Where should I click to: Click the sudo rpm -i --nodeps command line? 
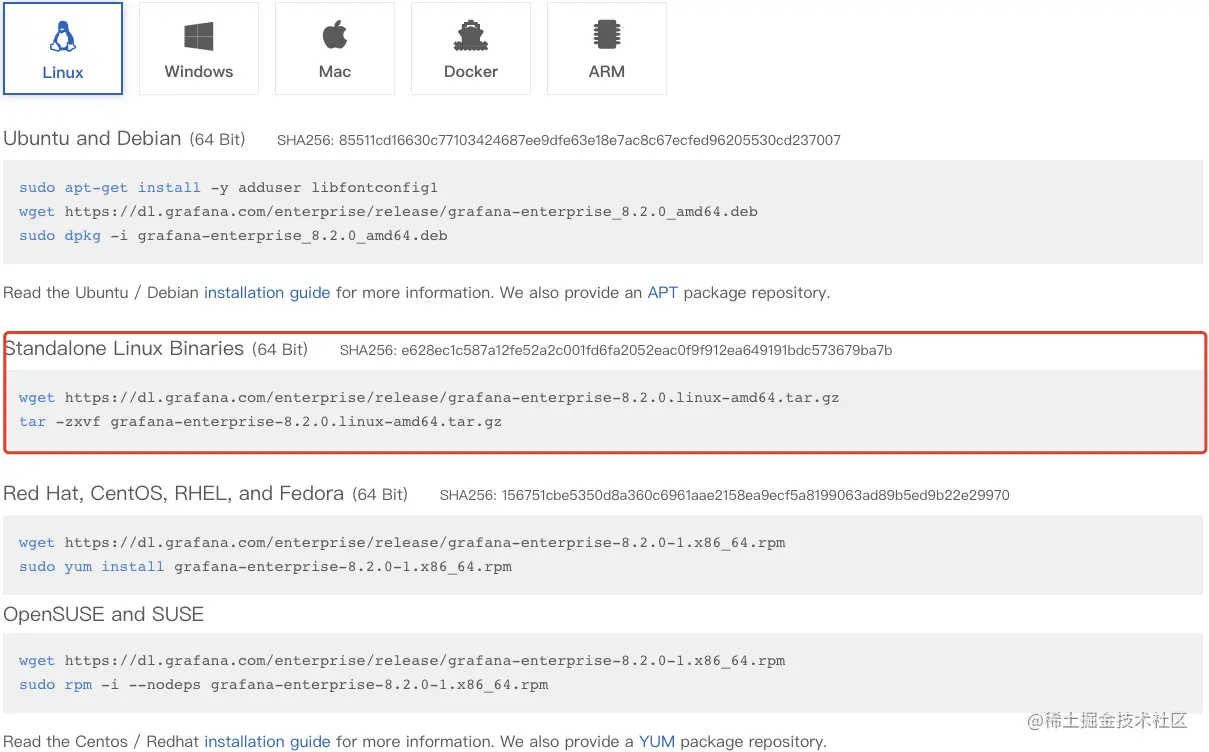(x=284, y=684)
